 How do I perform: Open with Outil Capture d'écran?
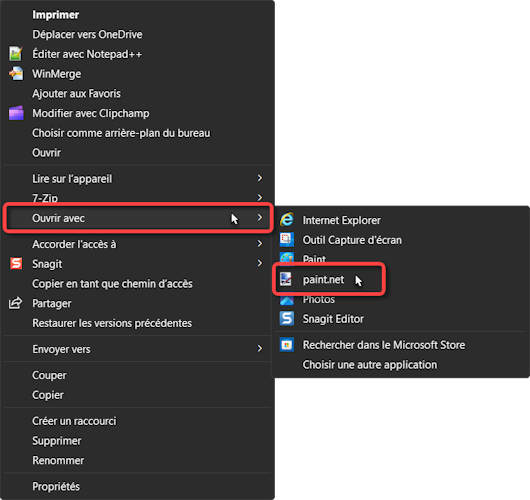click(x=401, y=240)
